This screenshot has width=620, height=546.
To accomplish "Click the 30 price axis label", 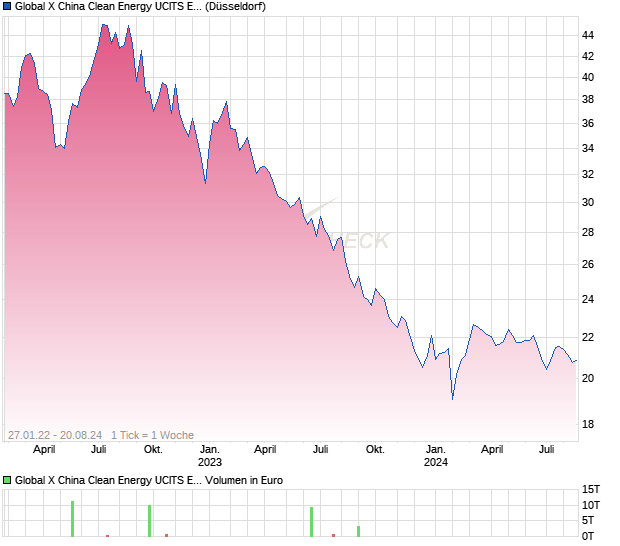I will tap(588, 202).
